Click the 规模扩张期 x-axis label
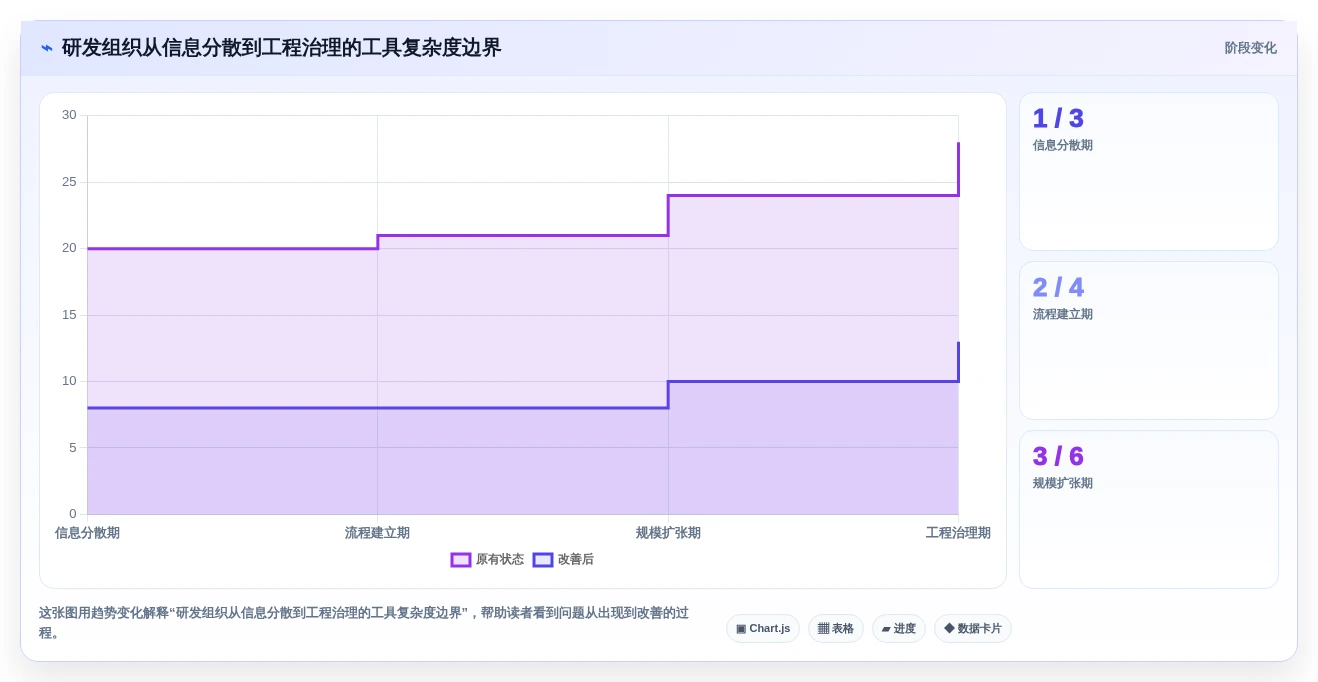Viewport: 1318px width, 682px height. 668,533
